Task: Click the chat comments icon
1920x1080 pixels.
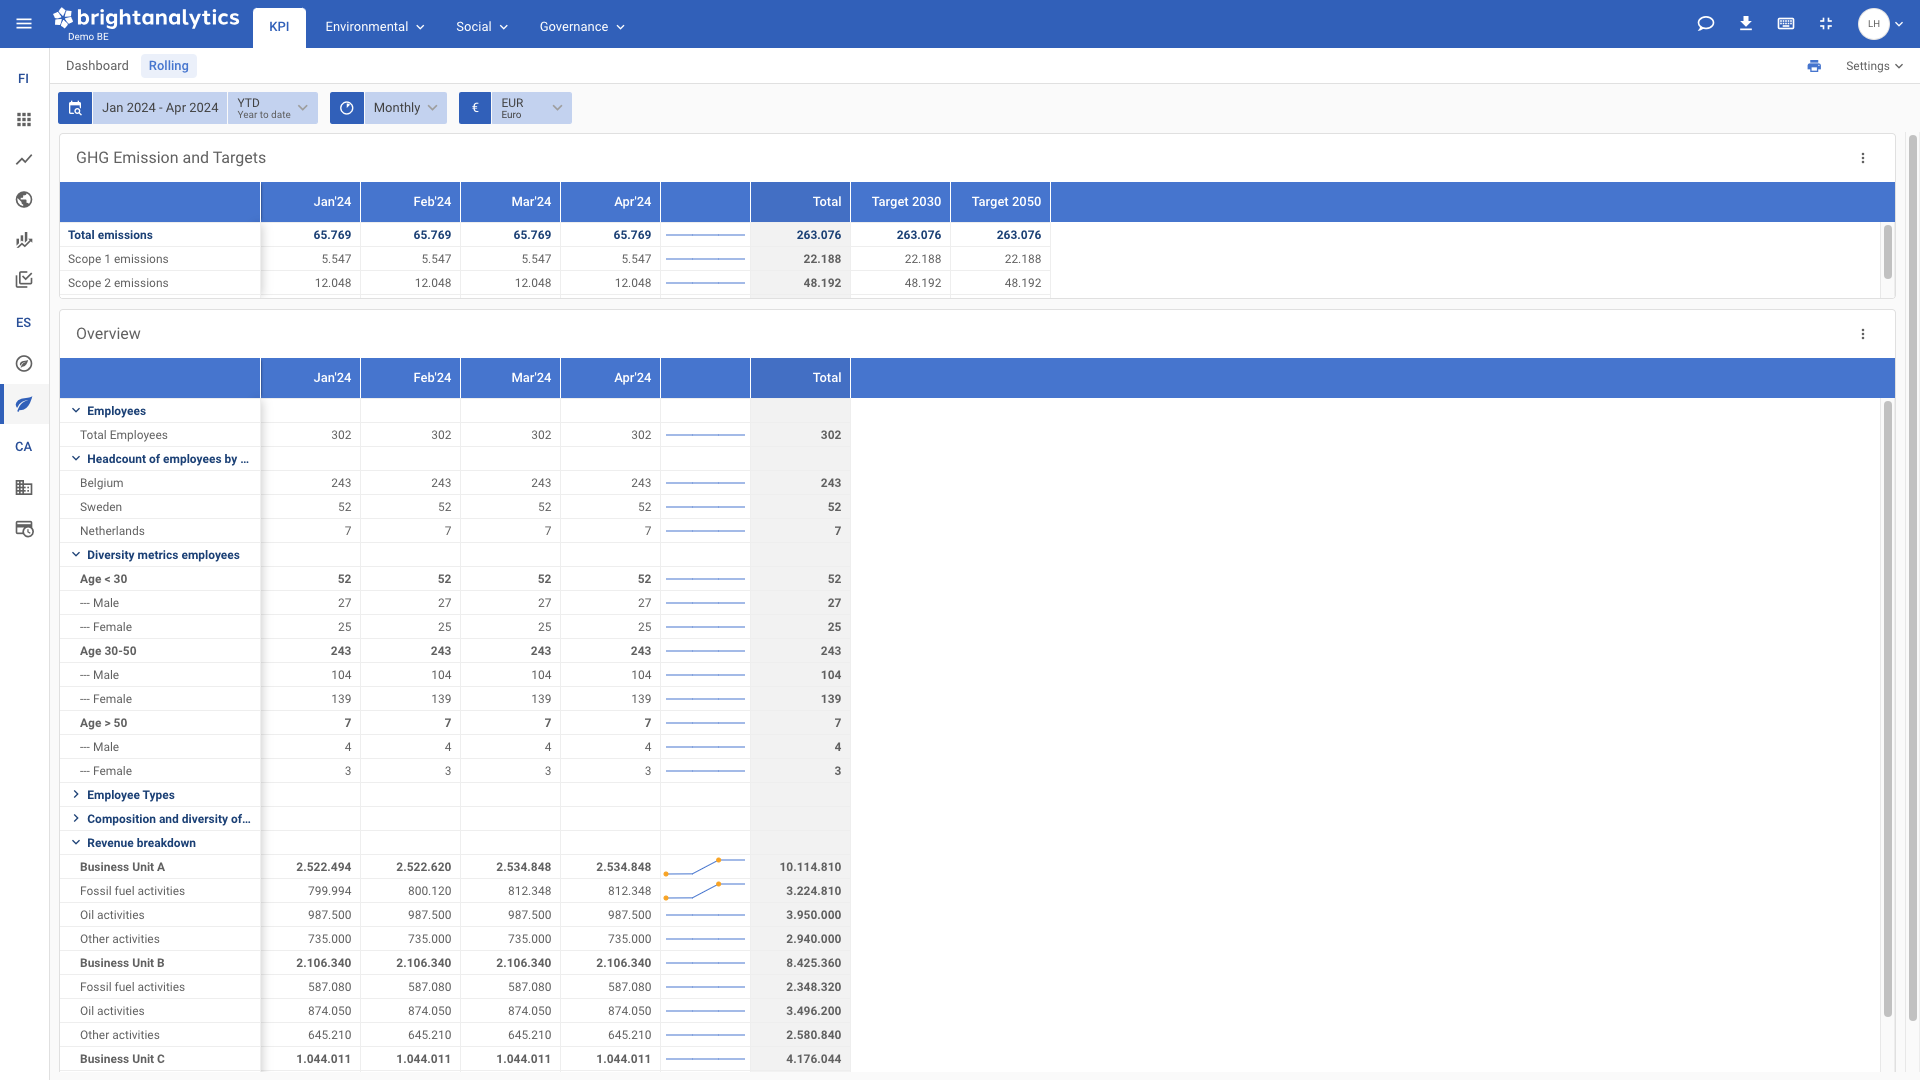Action: [x=1706, y=24]
